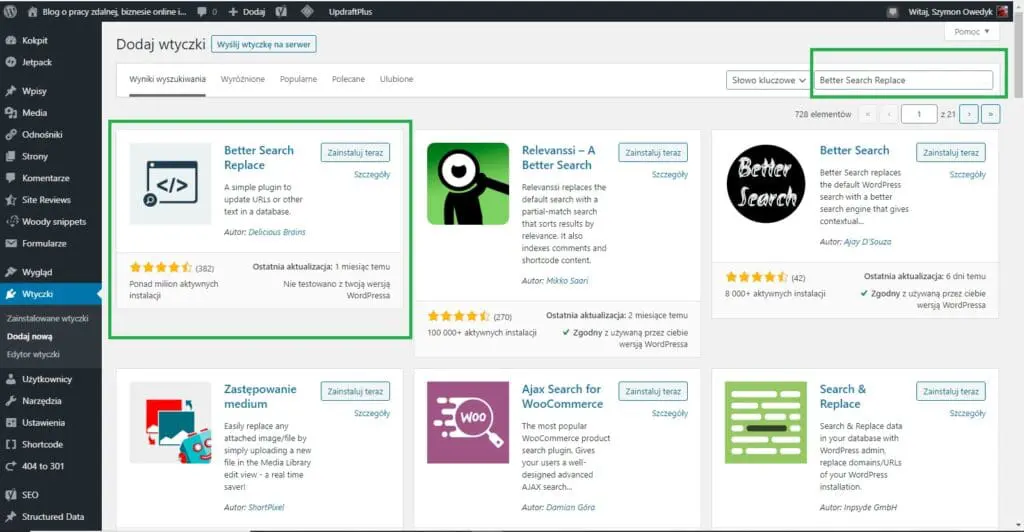Image resolution: width=1024 pixels, height=532 pixels.
Task: Install Ajax Search for WooCommerce plugin
Action: point(653,392)
